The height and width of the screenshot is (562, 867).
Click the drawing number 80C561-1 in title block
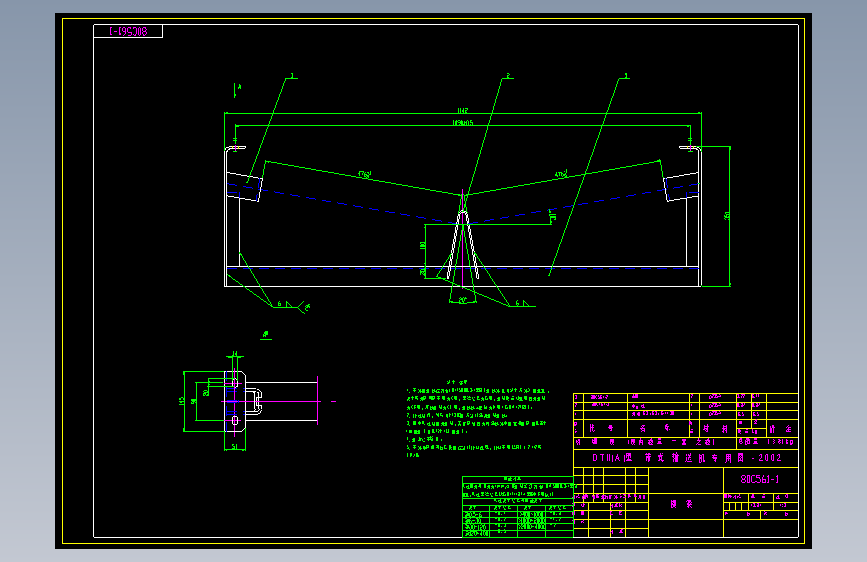tap(760, 479)
